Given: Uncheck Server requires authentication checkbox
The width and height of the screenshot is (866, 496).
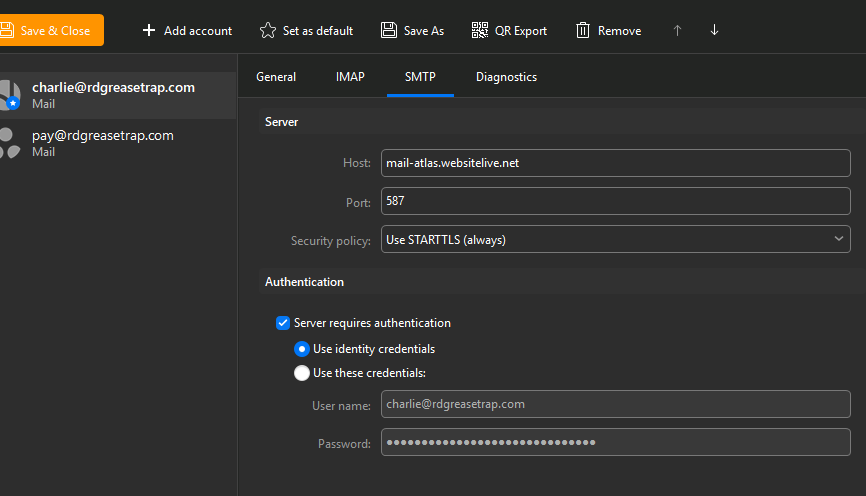Looking at the screenshot, I should click(x=282, y=323).
